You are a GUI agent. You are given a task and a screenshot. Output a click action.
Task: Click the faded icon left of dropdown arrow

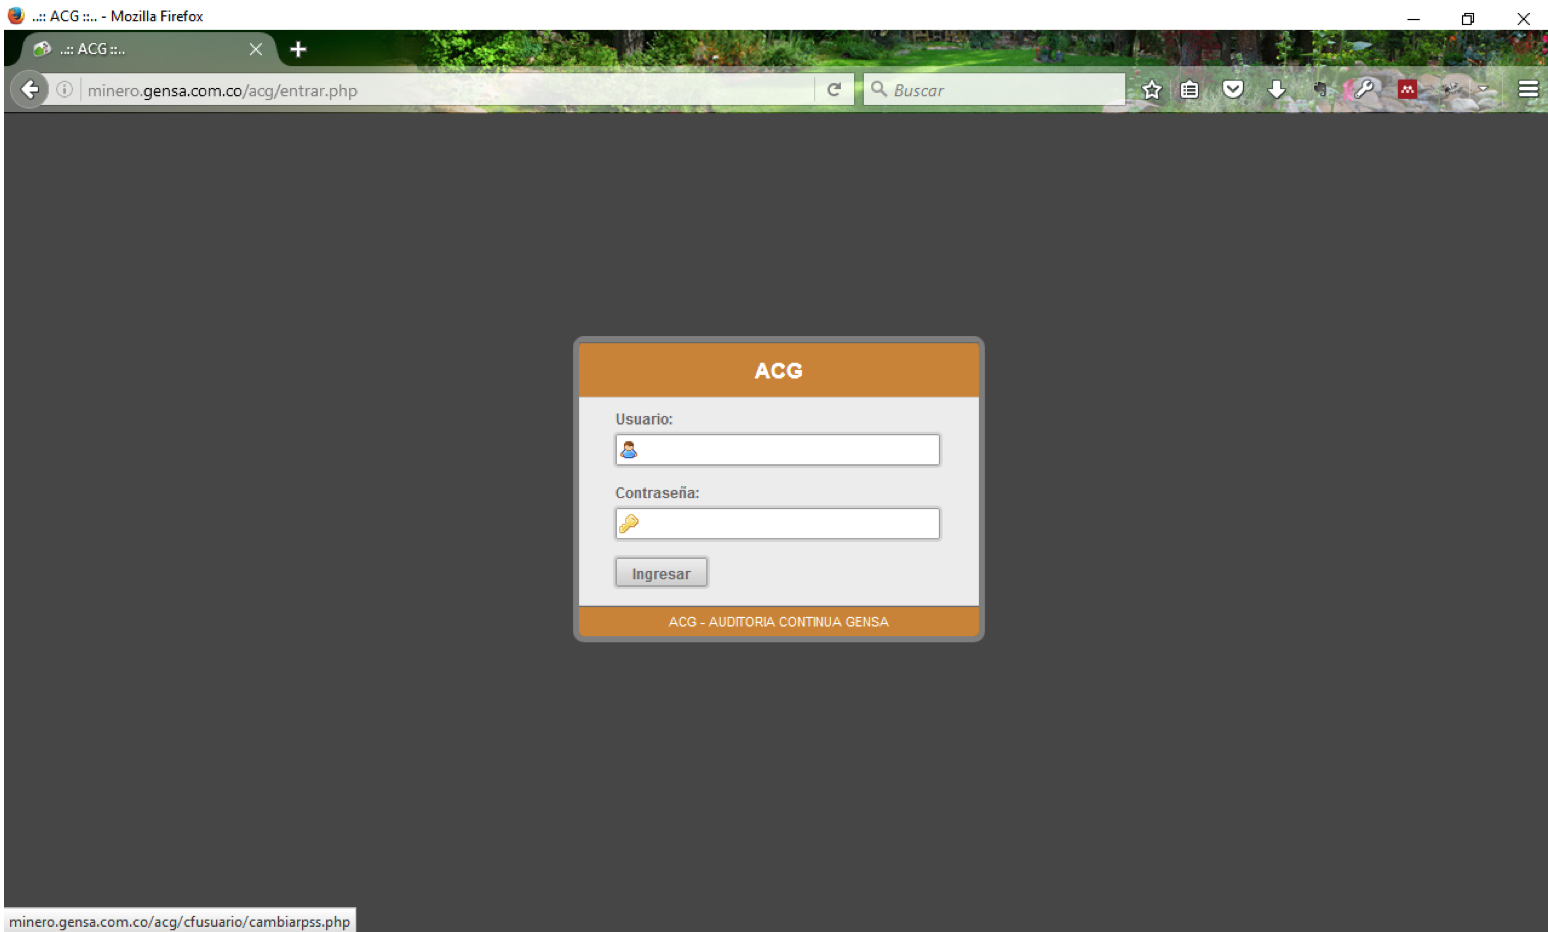(x=1451, y=90)
